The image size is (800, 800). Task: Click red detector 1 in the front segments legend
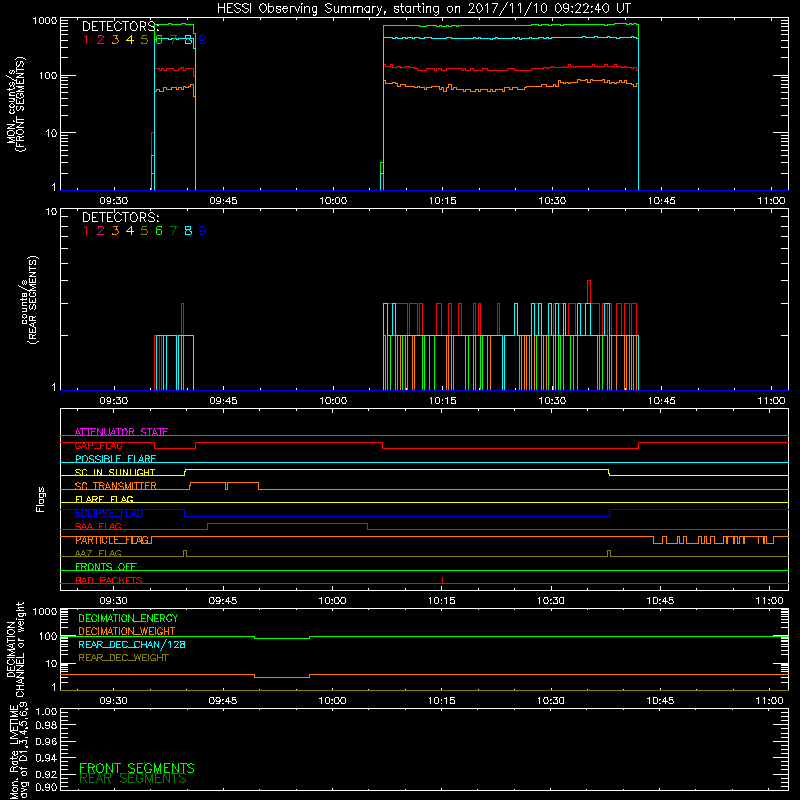pyautogui.click(x=86, y=40)
